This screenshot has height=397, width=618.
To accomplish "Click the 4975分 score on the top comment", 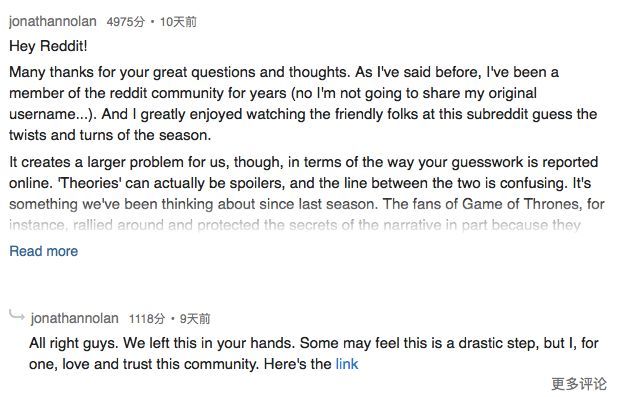I will click(126, 22).
